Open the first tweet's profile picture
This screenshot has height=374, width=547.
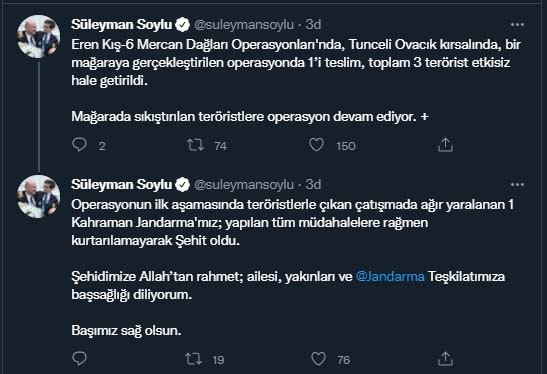click(x=38, y=36)
